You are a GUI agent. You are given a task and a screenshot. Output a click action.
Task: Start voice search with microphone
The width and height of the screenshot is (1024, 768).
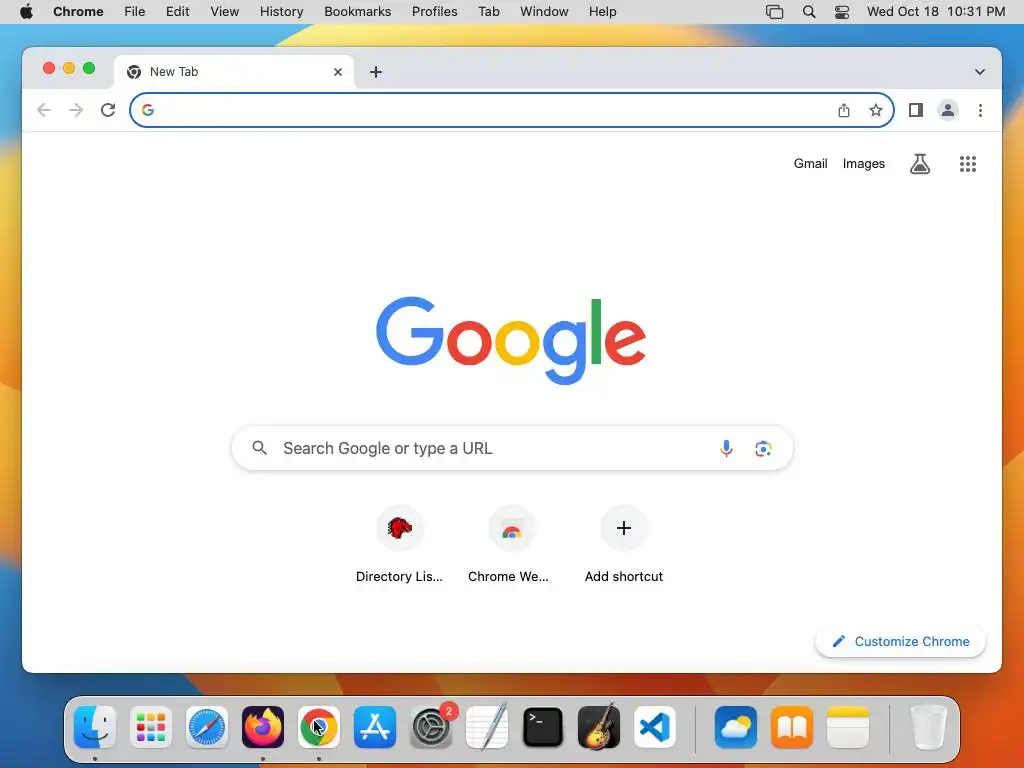[726, 448]
